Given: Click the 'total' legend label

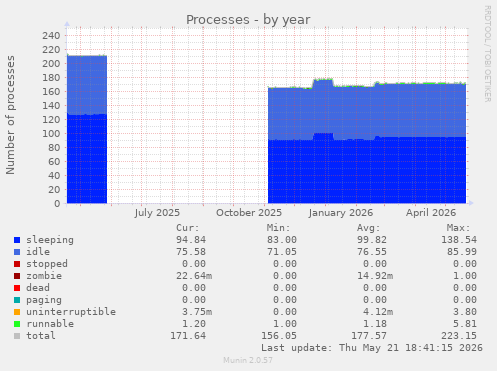Looking at the screenshot, I should (x=41, y=336).
